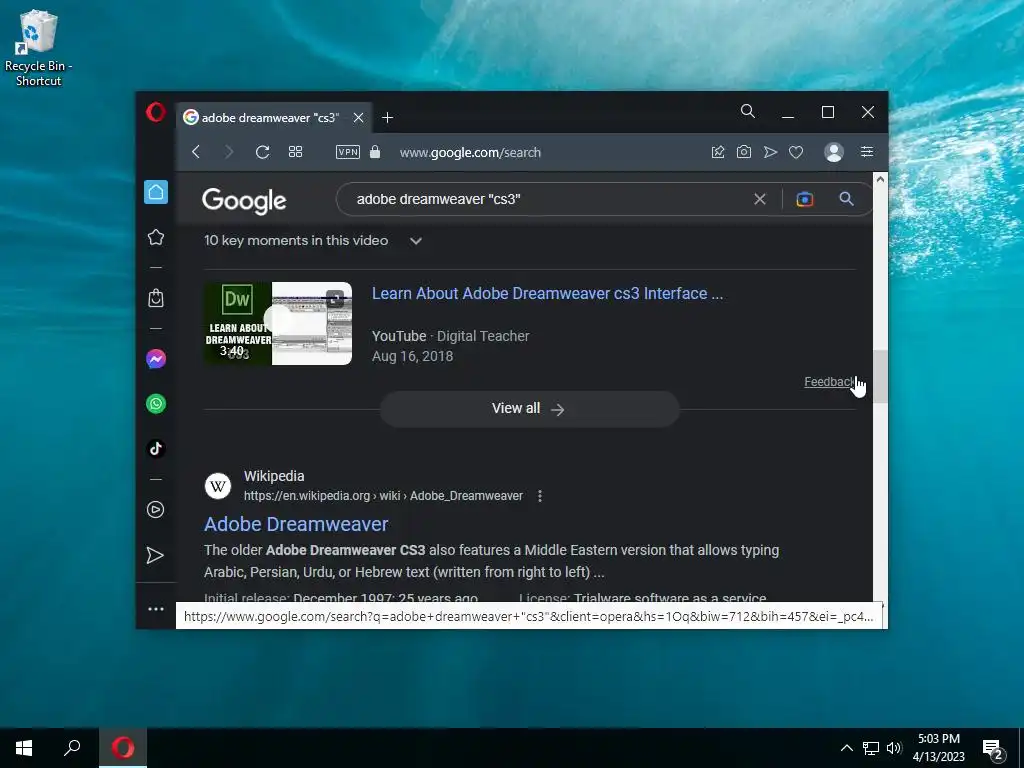Click Opera icon in the taskbar
This screenshot has width=1024, height=768.
click(123, 748)
